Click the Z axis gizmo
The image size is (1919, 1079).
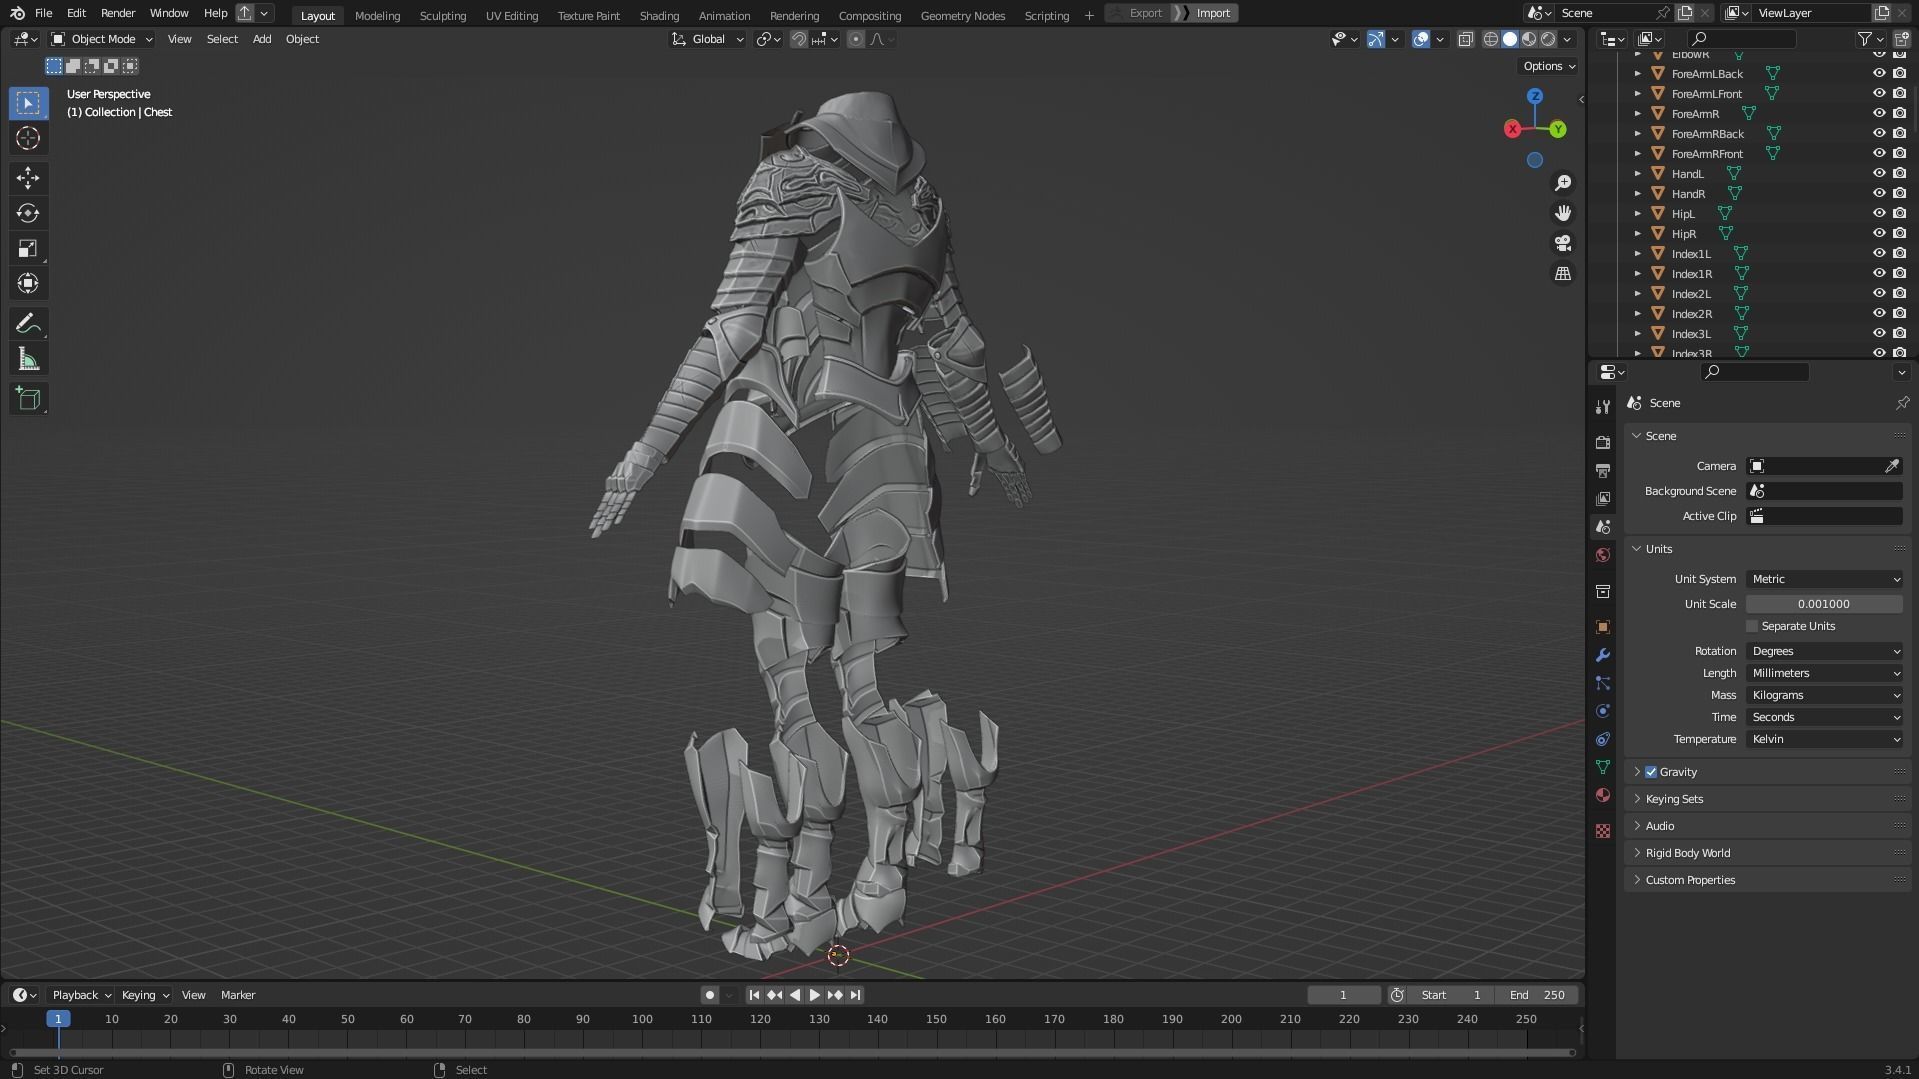pyautogui.click(x=1535, y=96)
